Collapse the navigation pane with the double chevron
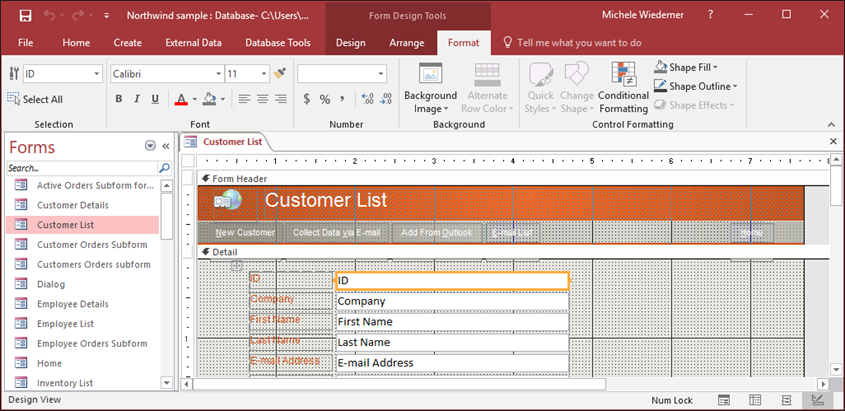845x411 pixels. [x=166, y=146]
